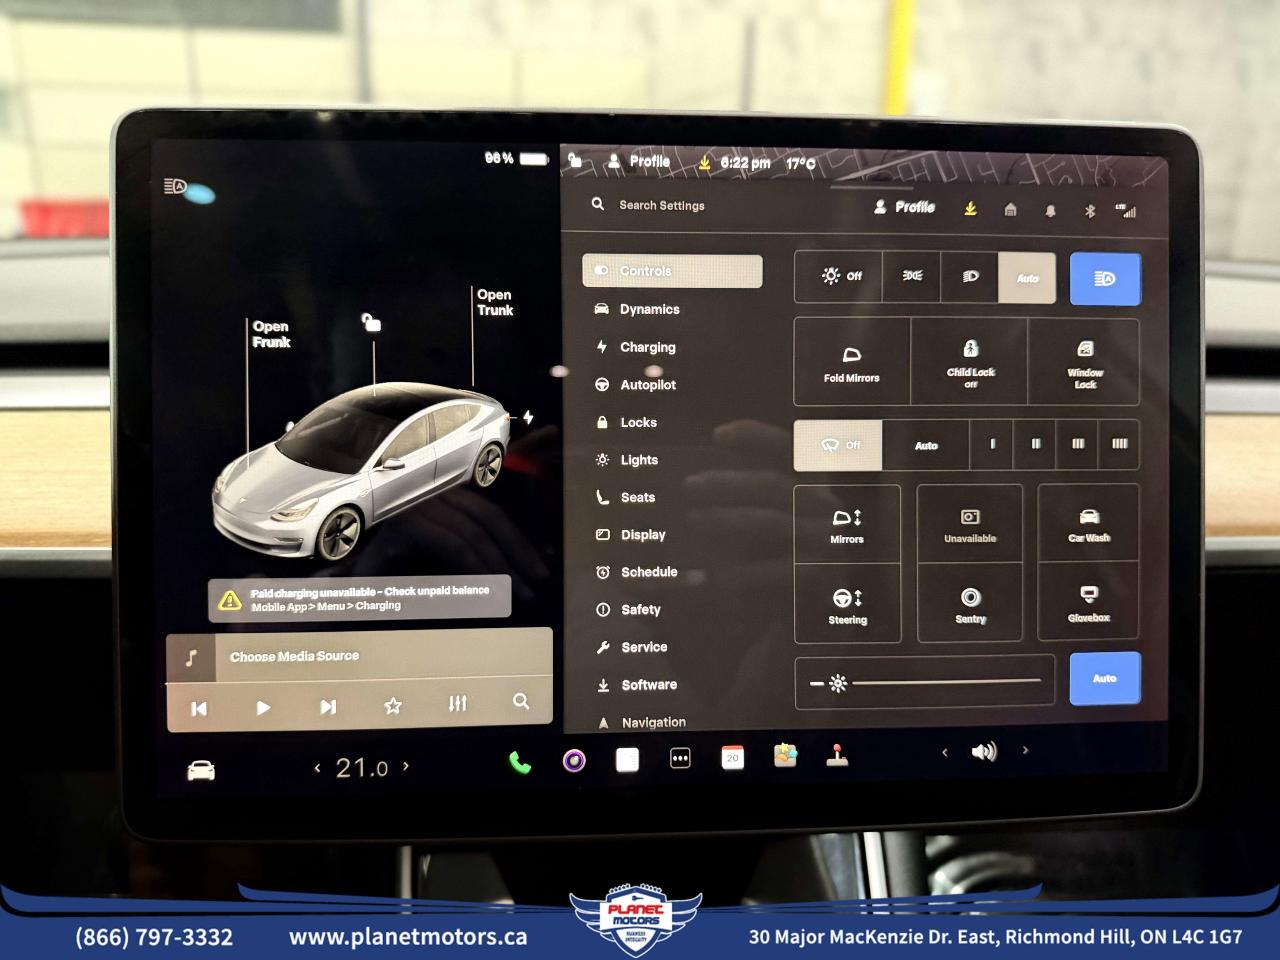This screenshot has height=960, width=1280.
Task: Tap the Fold Mirrors icon
Action: pos(850,361)
